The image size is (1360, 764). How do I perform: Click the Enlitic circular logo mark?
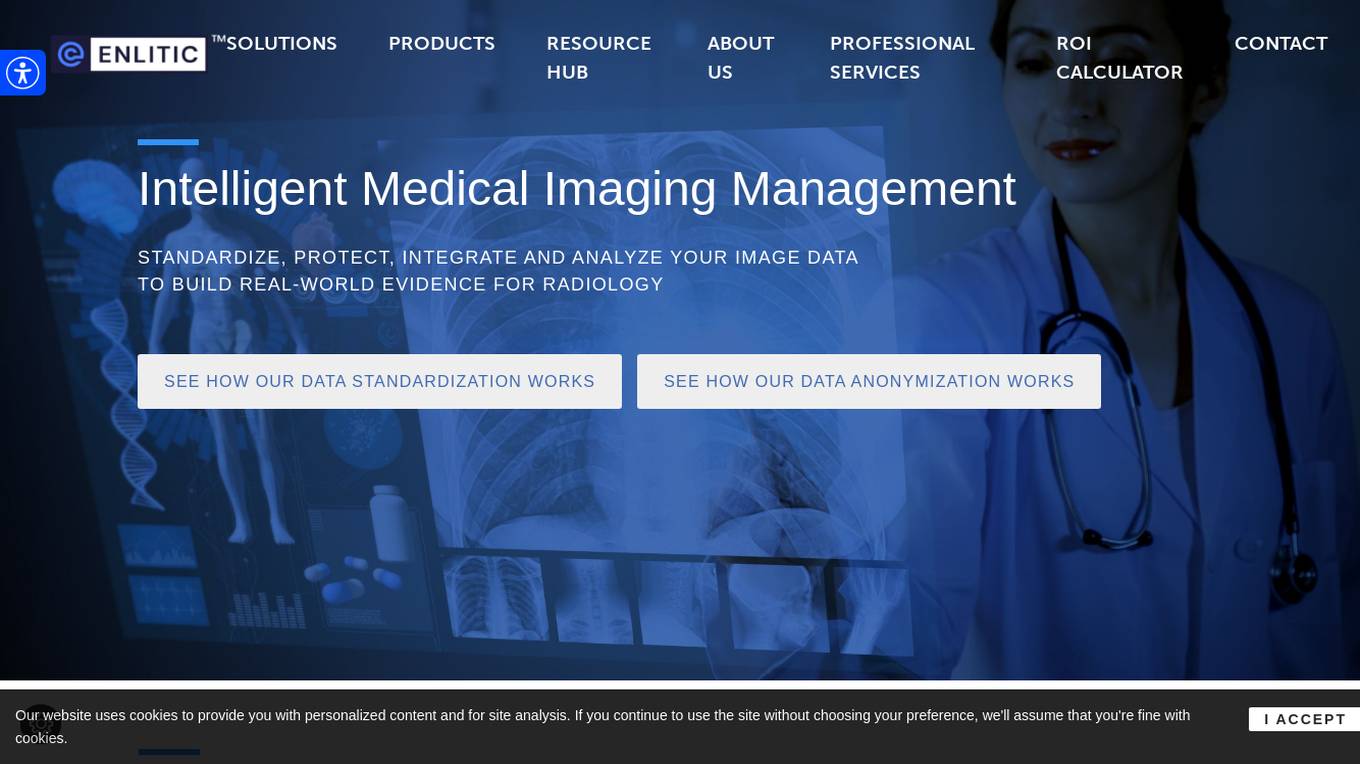[70, 54]
